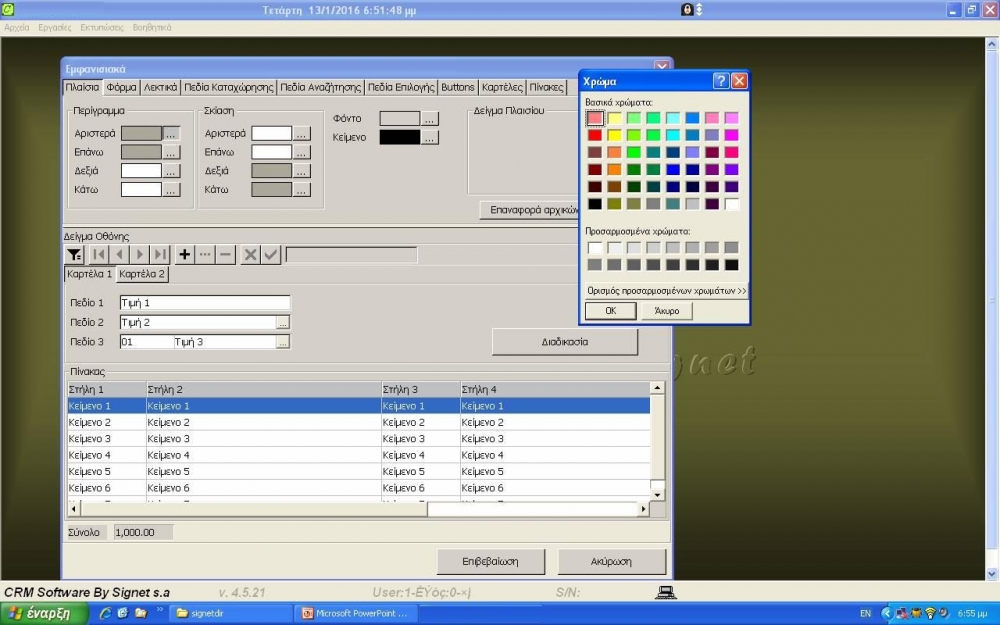Screen dimensions: 1000x625
Task: Pick white swatch in basic colors
Action: point(732,204)
